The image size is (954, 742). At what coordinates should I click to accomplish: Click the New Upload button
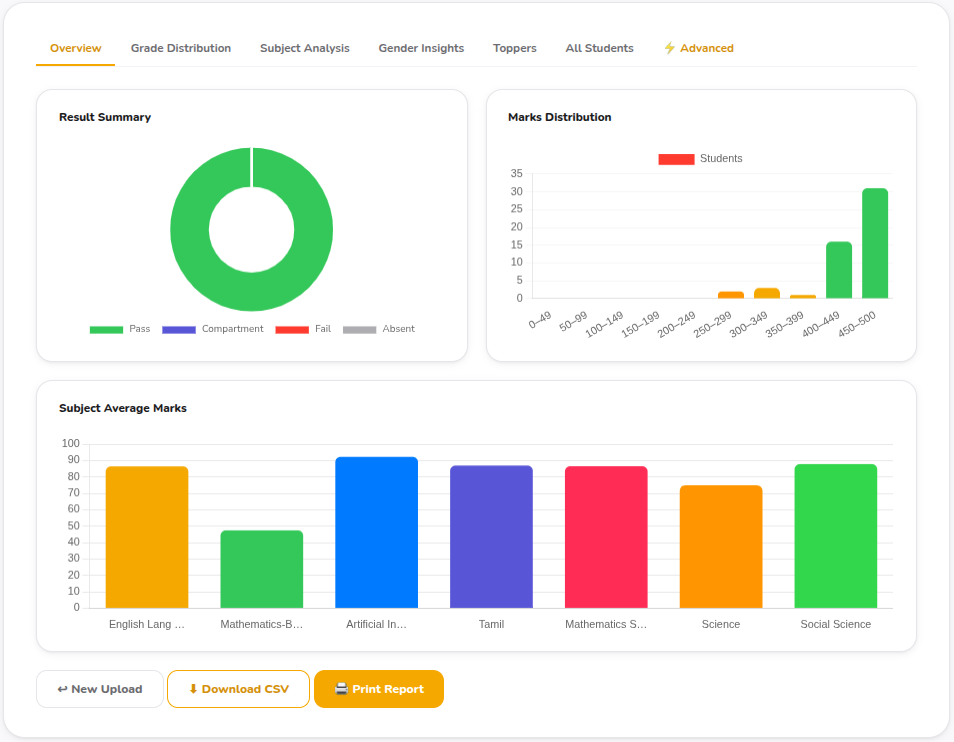[100, 689]
